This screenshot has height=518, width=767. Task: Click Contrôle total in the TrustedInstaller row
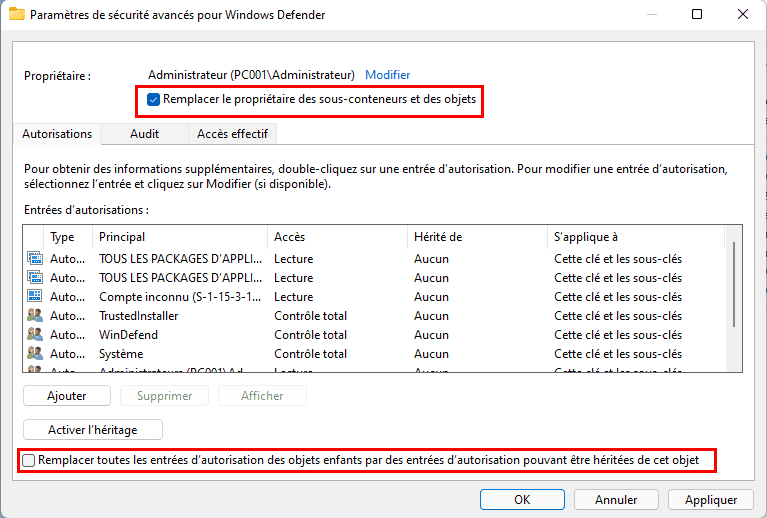[x=311, y=315]
